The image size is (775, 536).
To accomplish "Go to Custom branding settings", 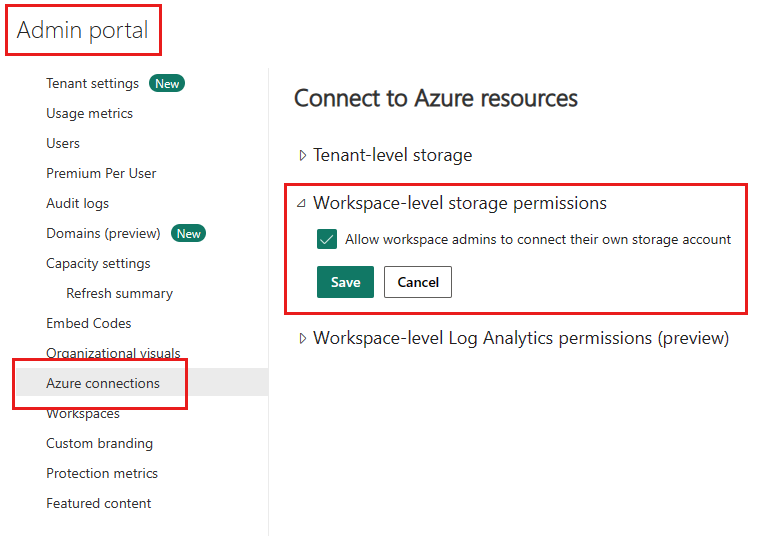I will click(99, 443).
